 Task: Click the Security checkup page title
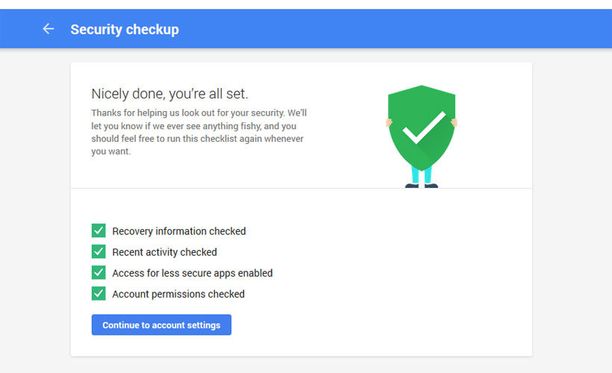click(125, 29)
